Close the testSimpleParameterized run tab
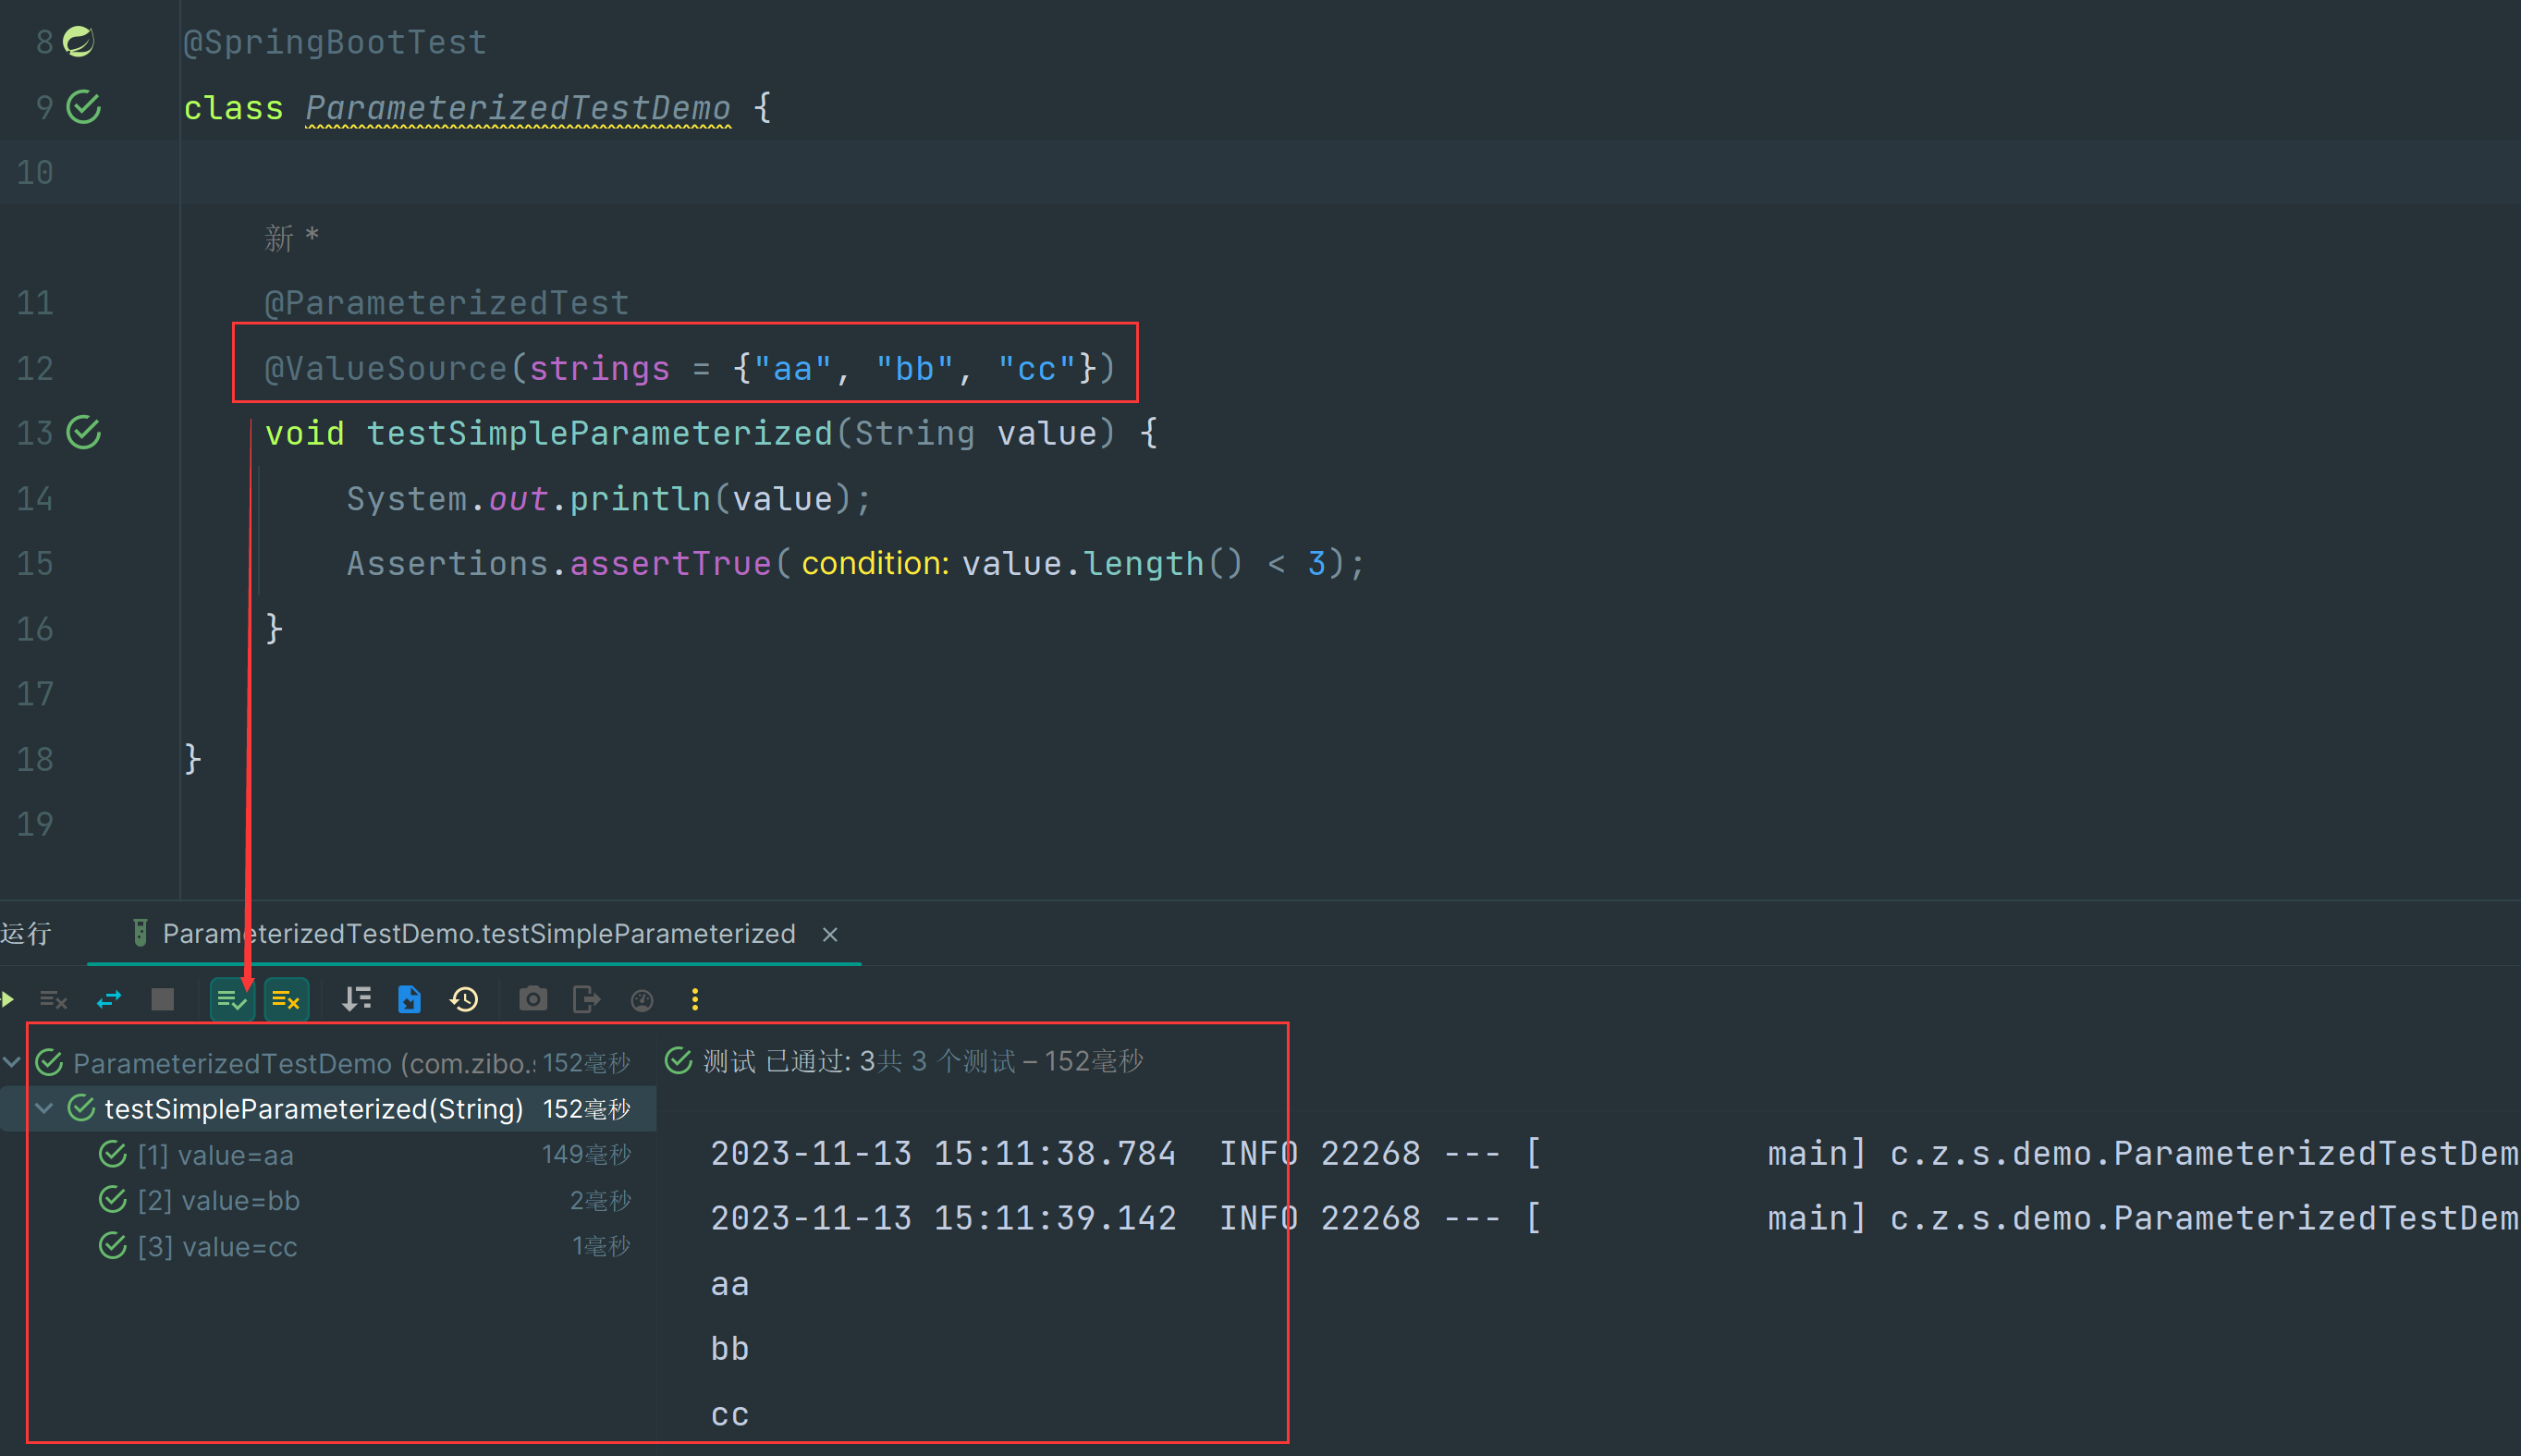Screen dimensions: 2521x1456 [x=830, y=934]
